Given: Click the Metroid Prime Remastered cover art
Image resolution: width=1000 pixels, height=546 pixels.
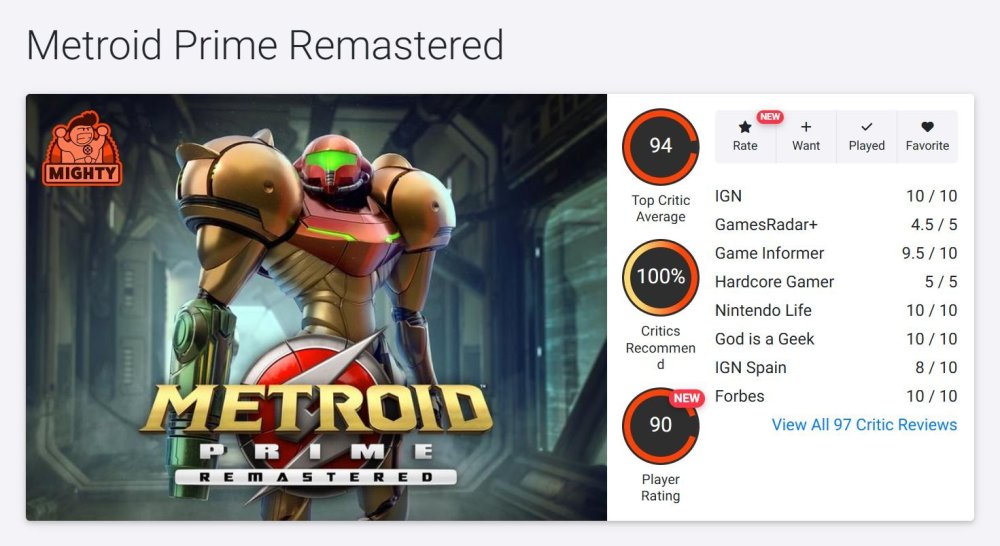Looking at the screenshot, I should (x=316, y=307).
